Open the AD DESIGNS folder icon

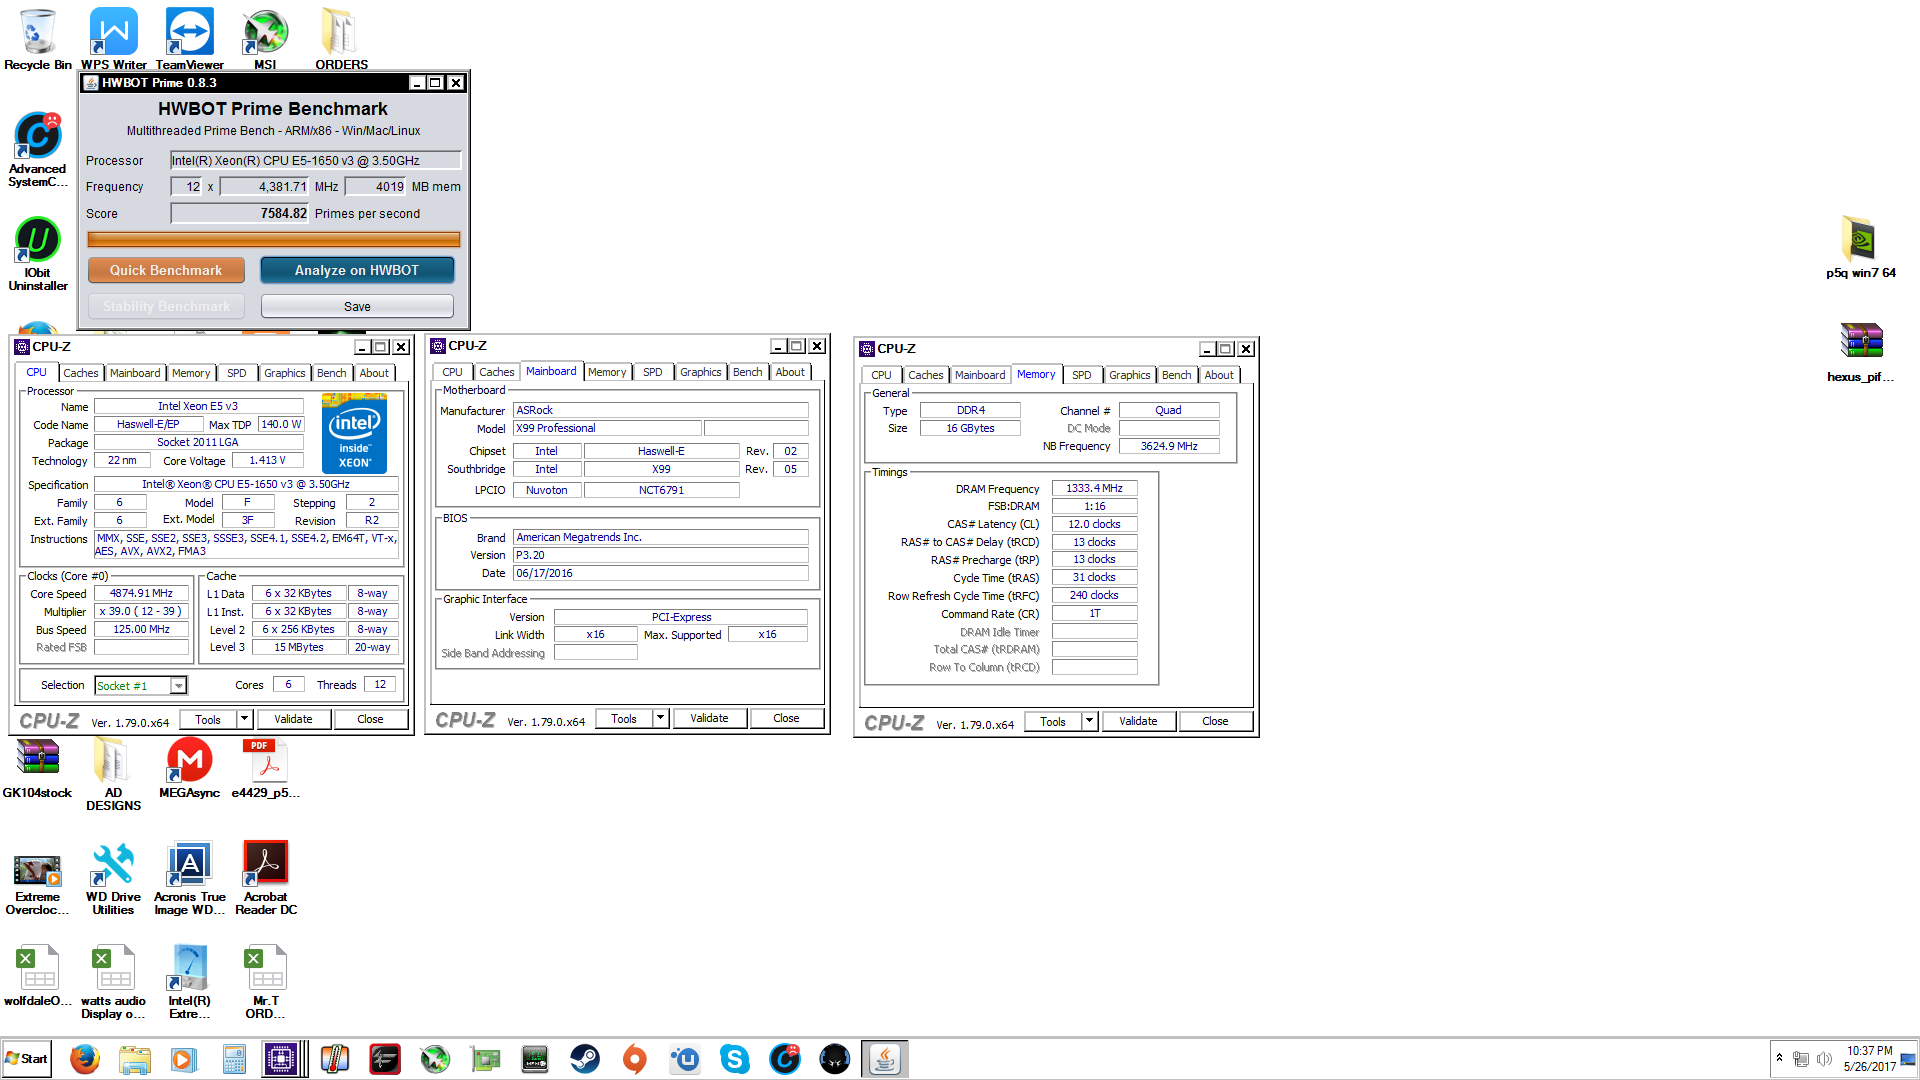[x=113, y=774]
